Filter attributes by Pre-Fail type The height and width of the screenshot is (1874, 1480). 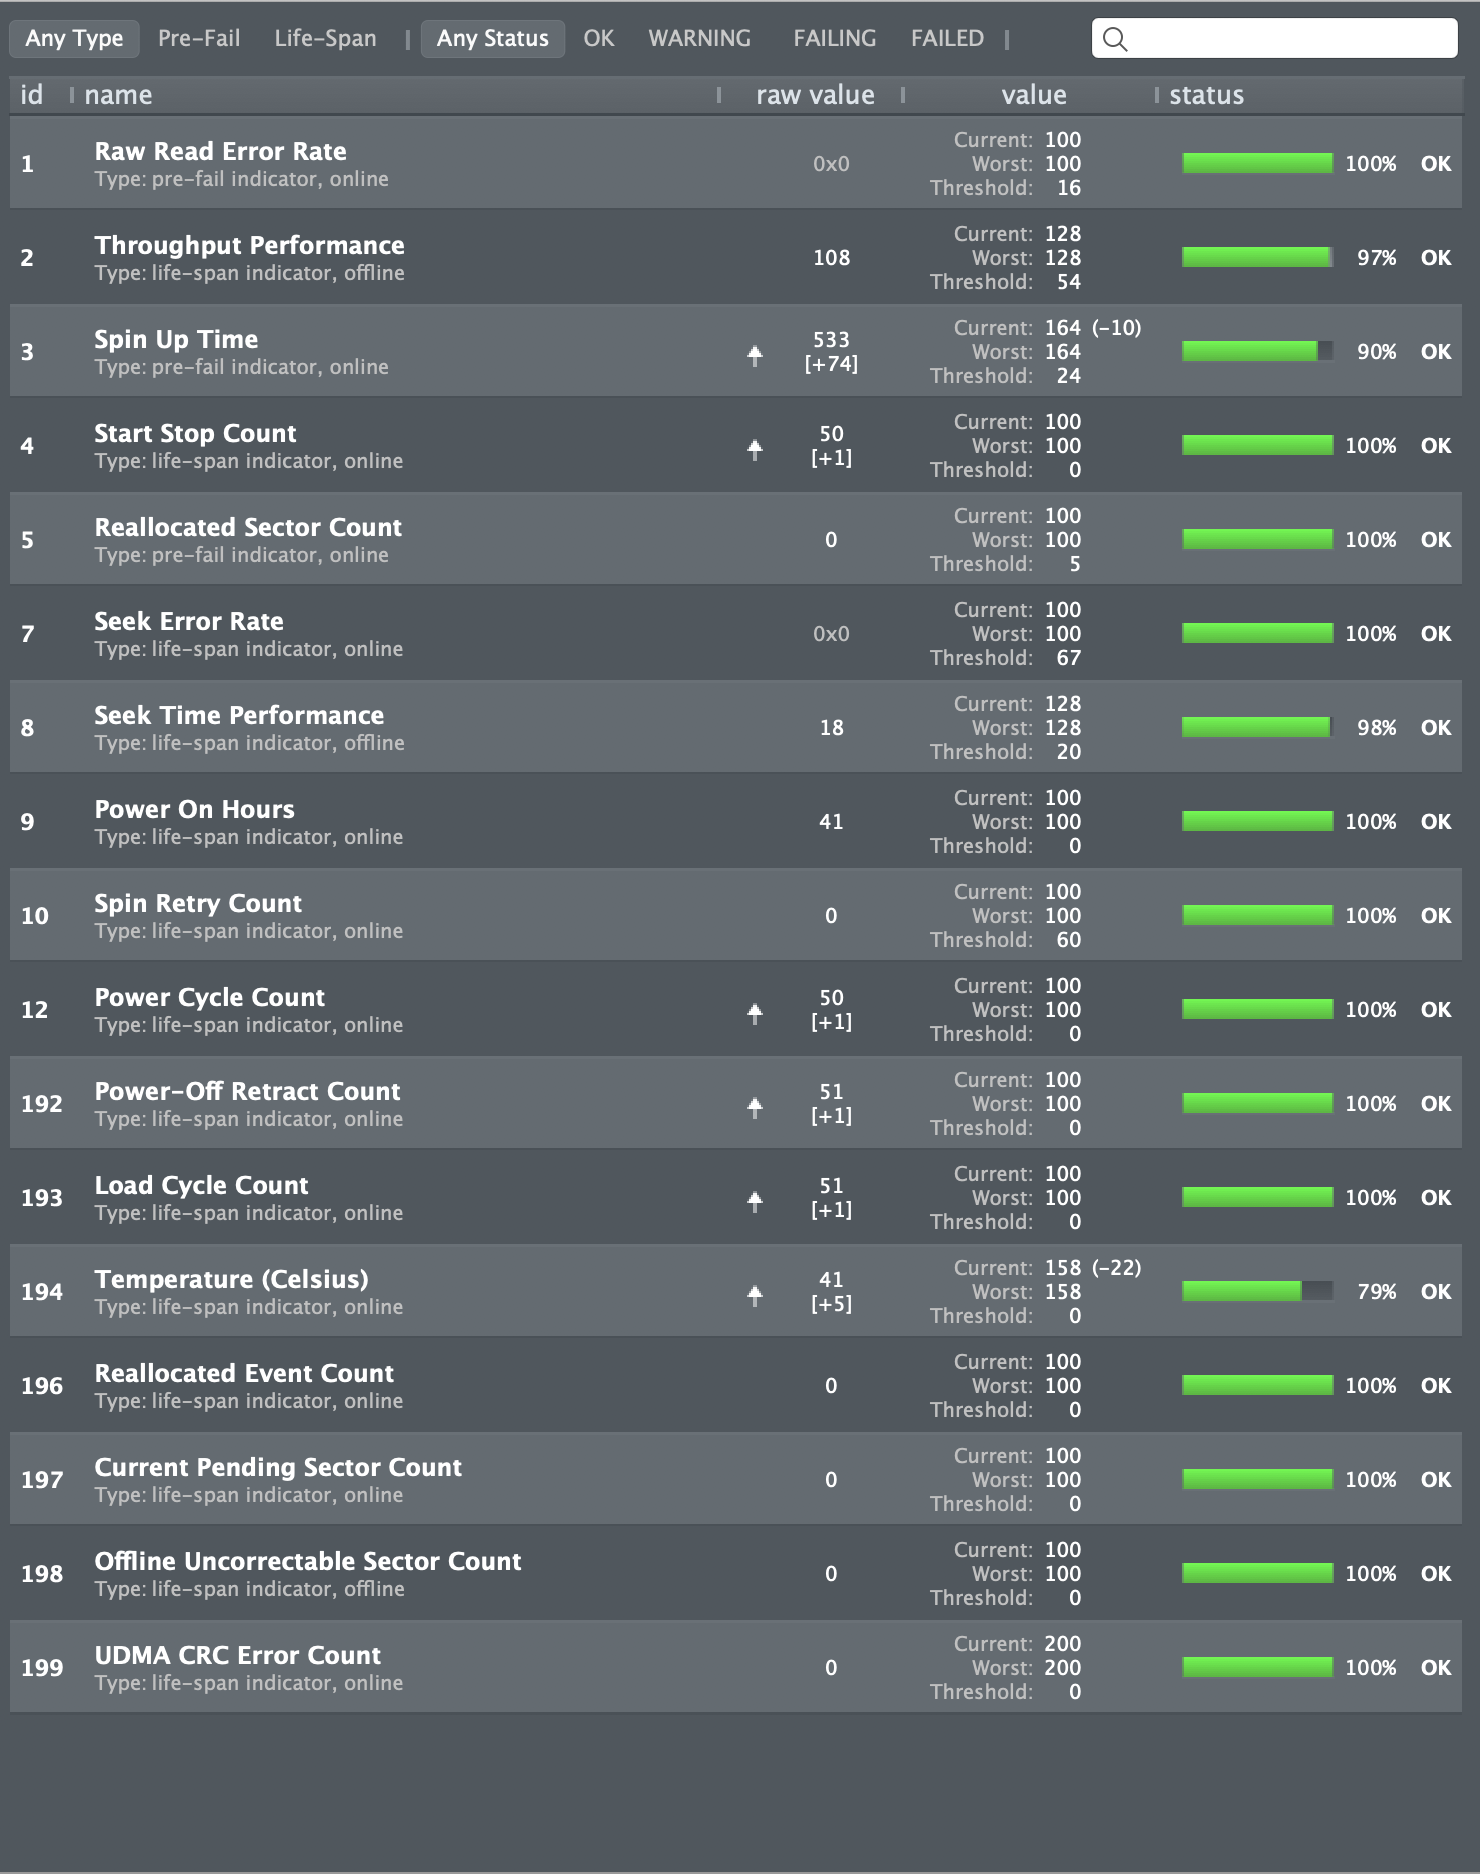[x=199, y=39]
